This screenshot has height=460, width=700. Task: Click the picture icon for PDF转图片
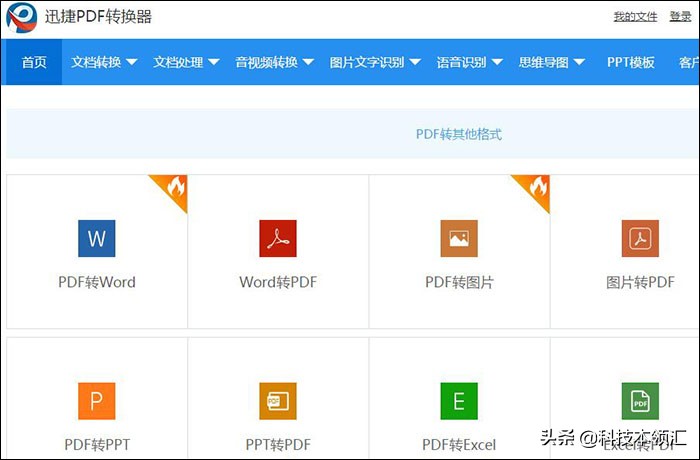459,238
